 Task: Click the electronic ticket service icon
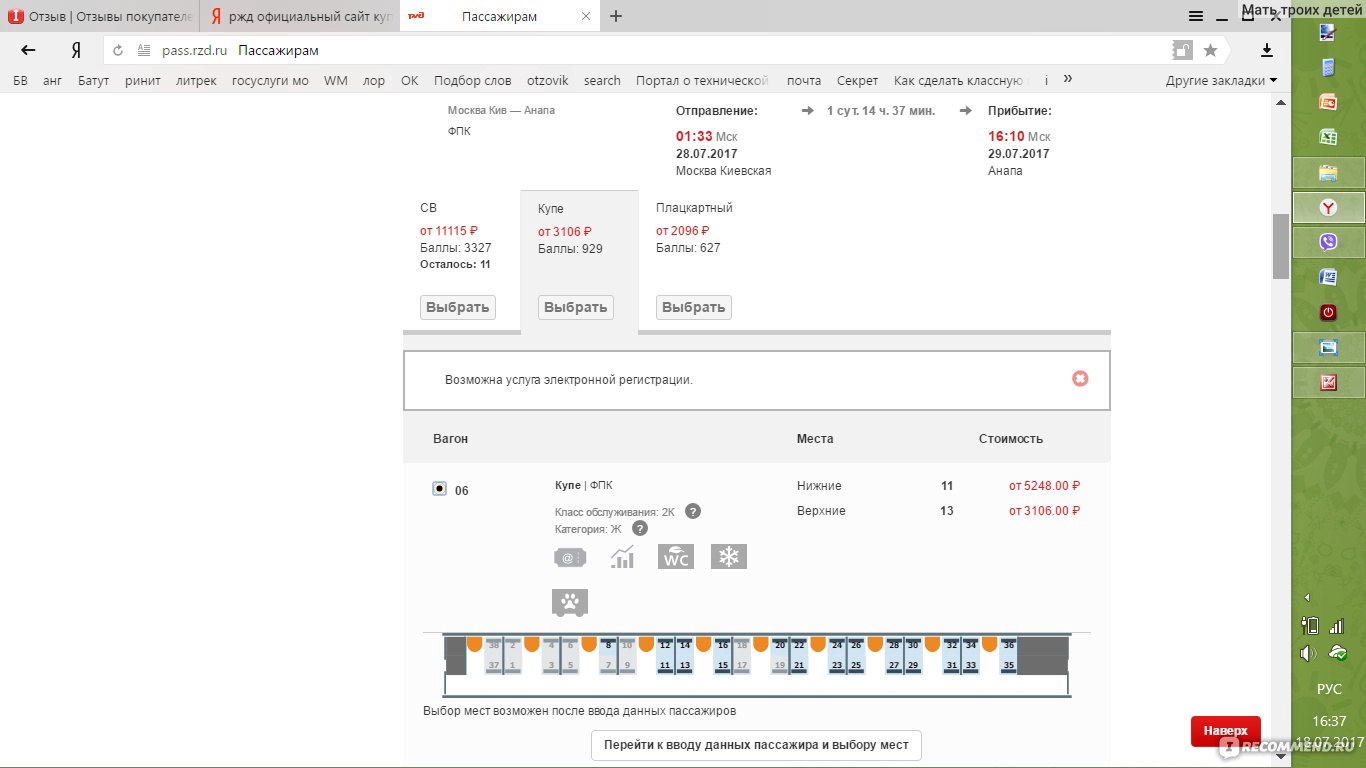570,558
